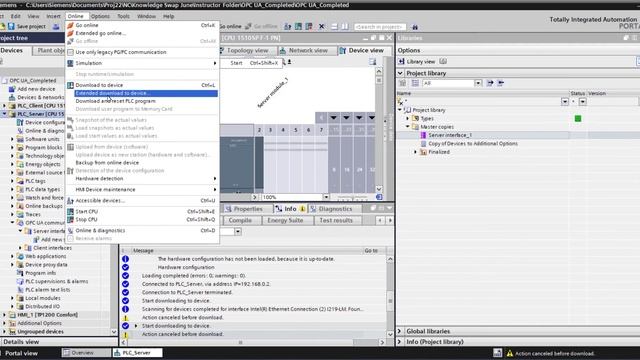
Task: Expand the Info (Project library) section
Action: pyautogui.click(x=400, y=342)
